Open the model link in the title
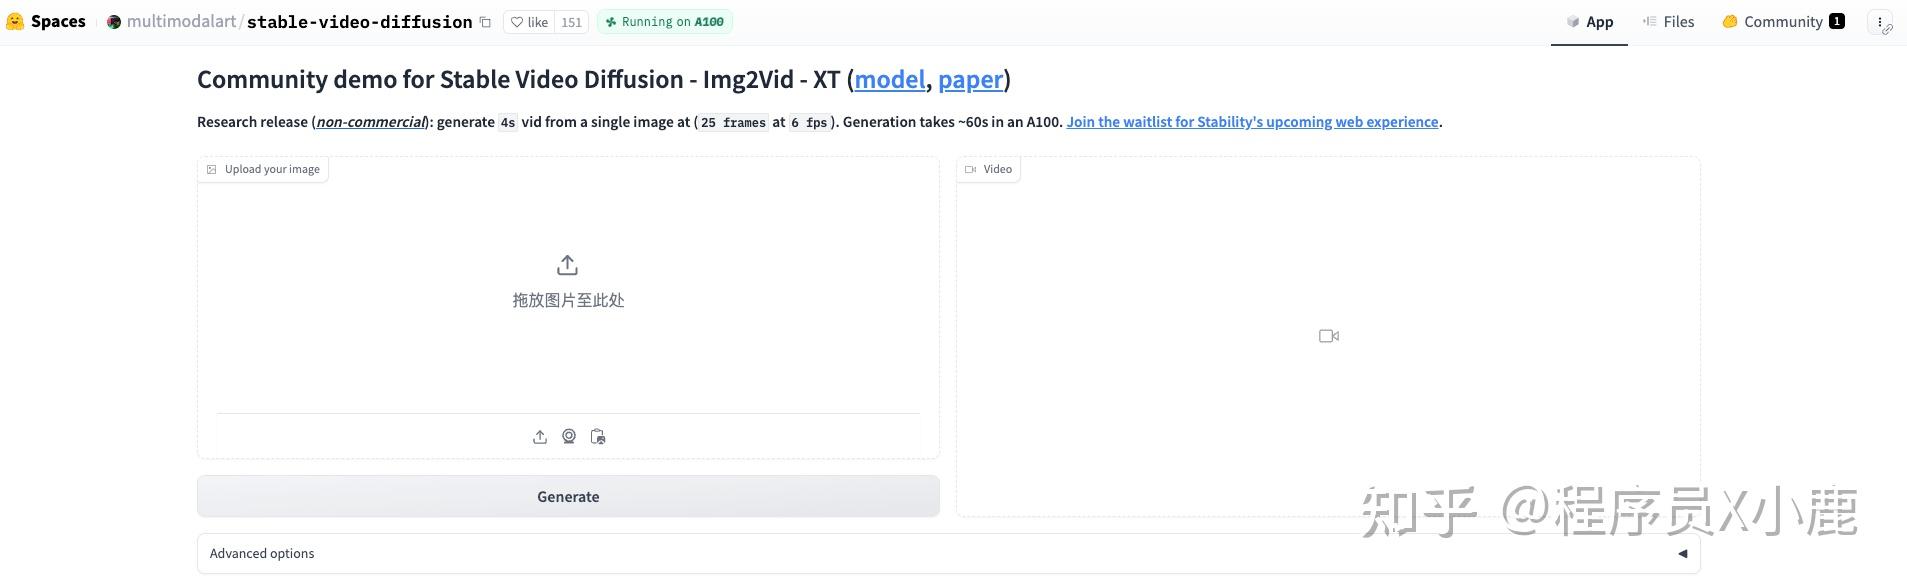Viewport: 1907px width, 588px height. (x=889, y=80)
